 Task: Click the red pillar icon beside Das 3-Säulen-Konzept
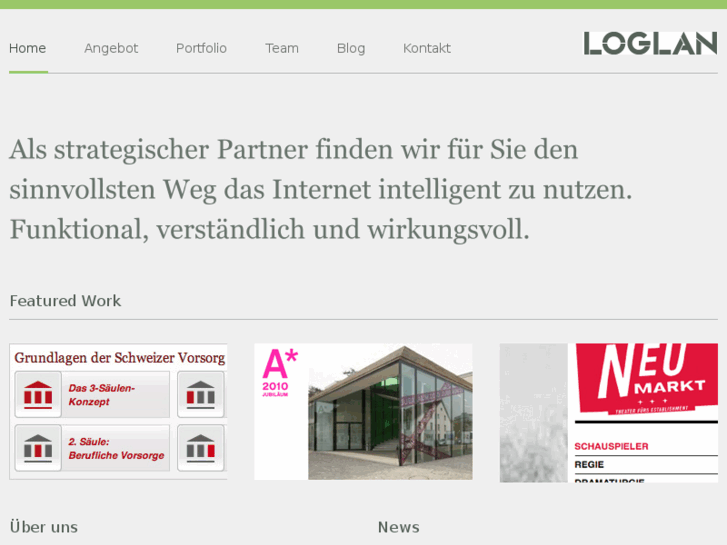[38, 394]
